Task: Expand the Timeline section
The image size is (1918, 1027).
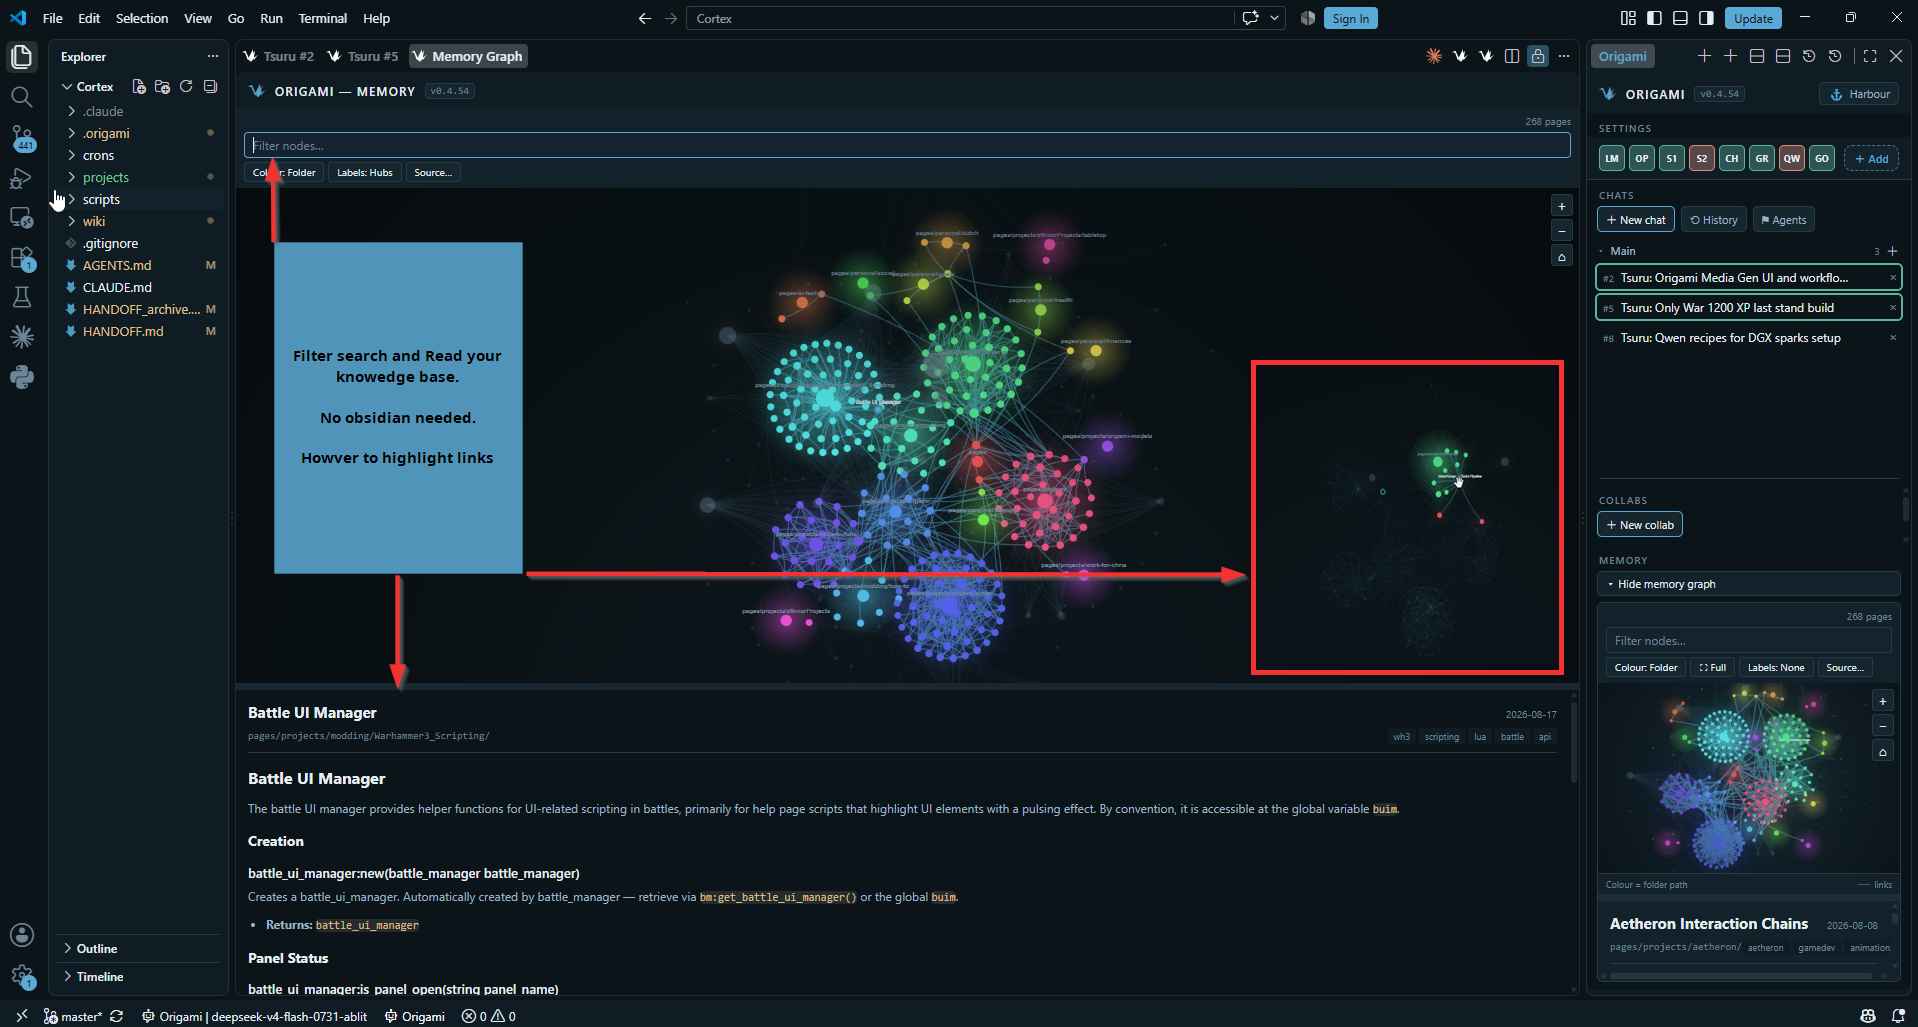Action: (x=139, y=976)
